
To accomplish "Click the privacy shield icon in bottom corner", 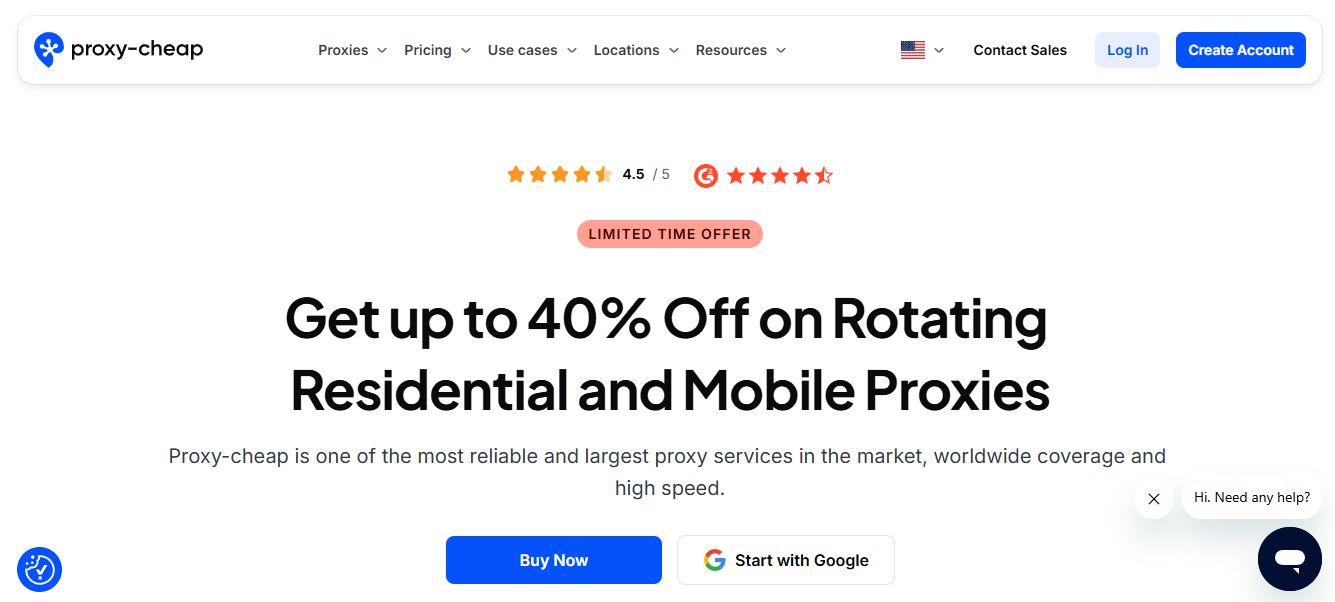I will click(39, 569).
